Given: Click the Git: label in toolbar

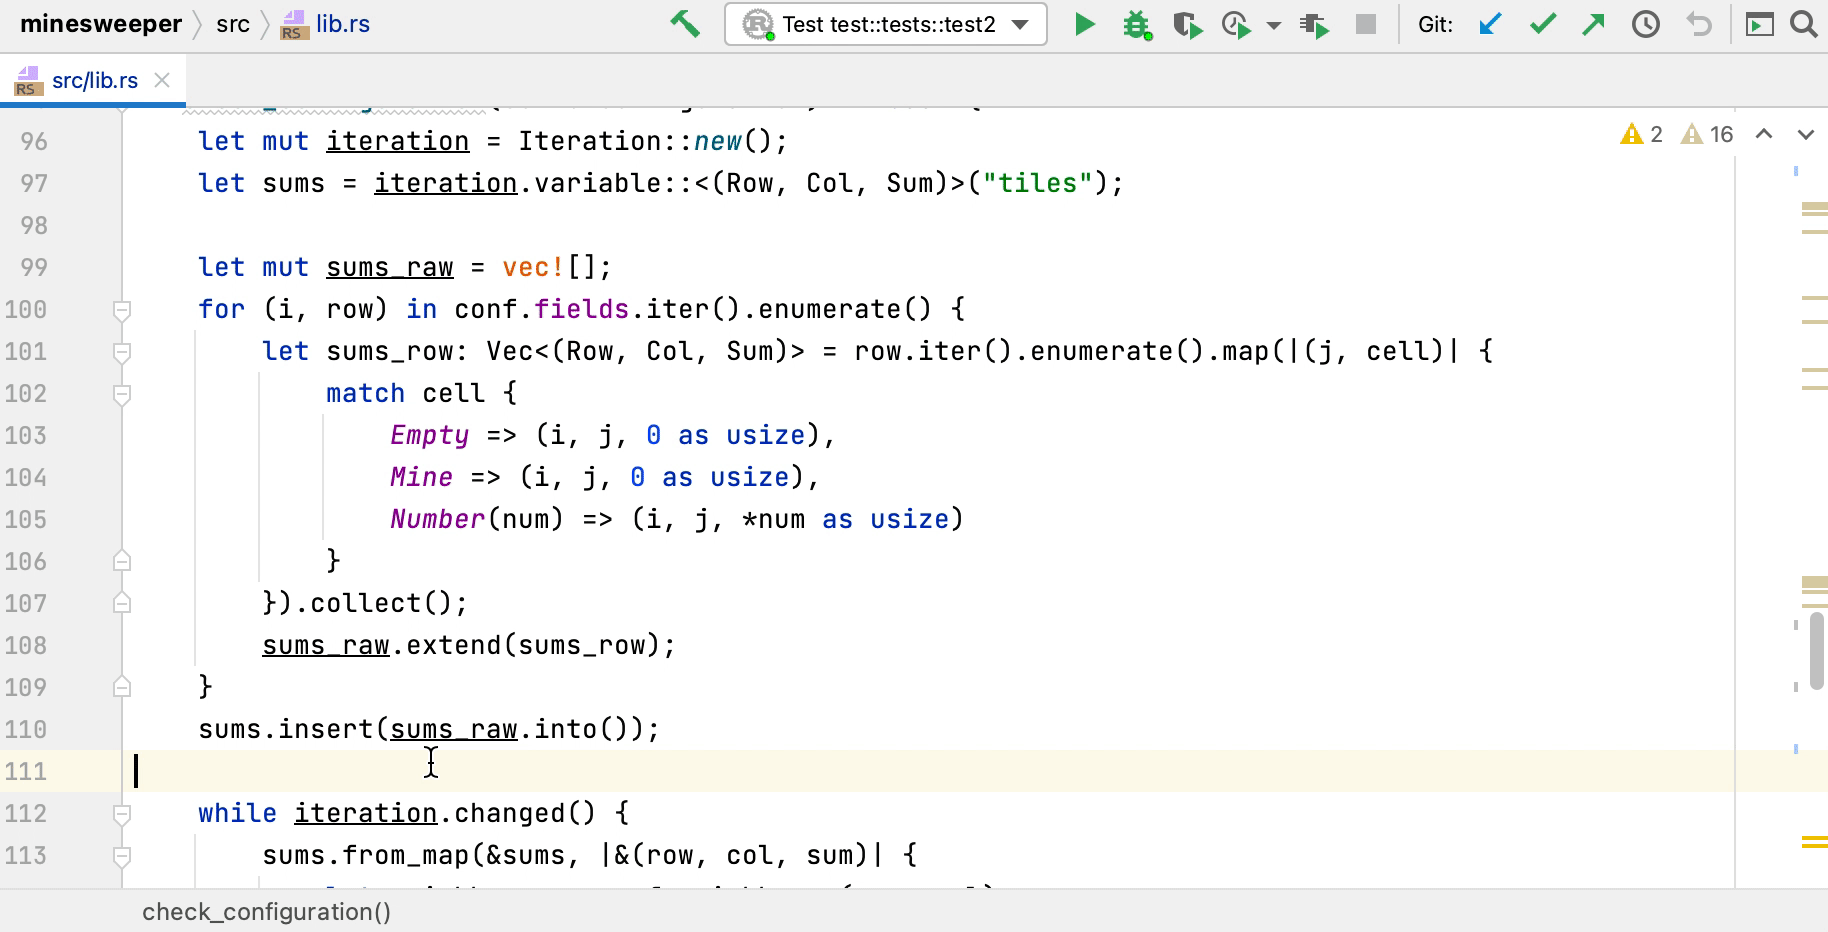Looking at the screenshot, I should [x=1436, y=24].
